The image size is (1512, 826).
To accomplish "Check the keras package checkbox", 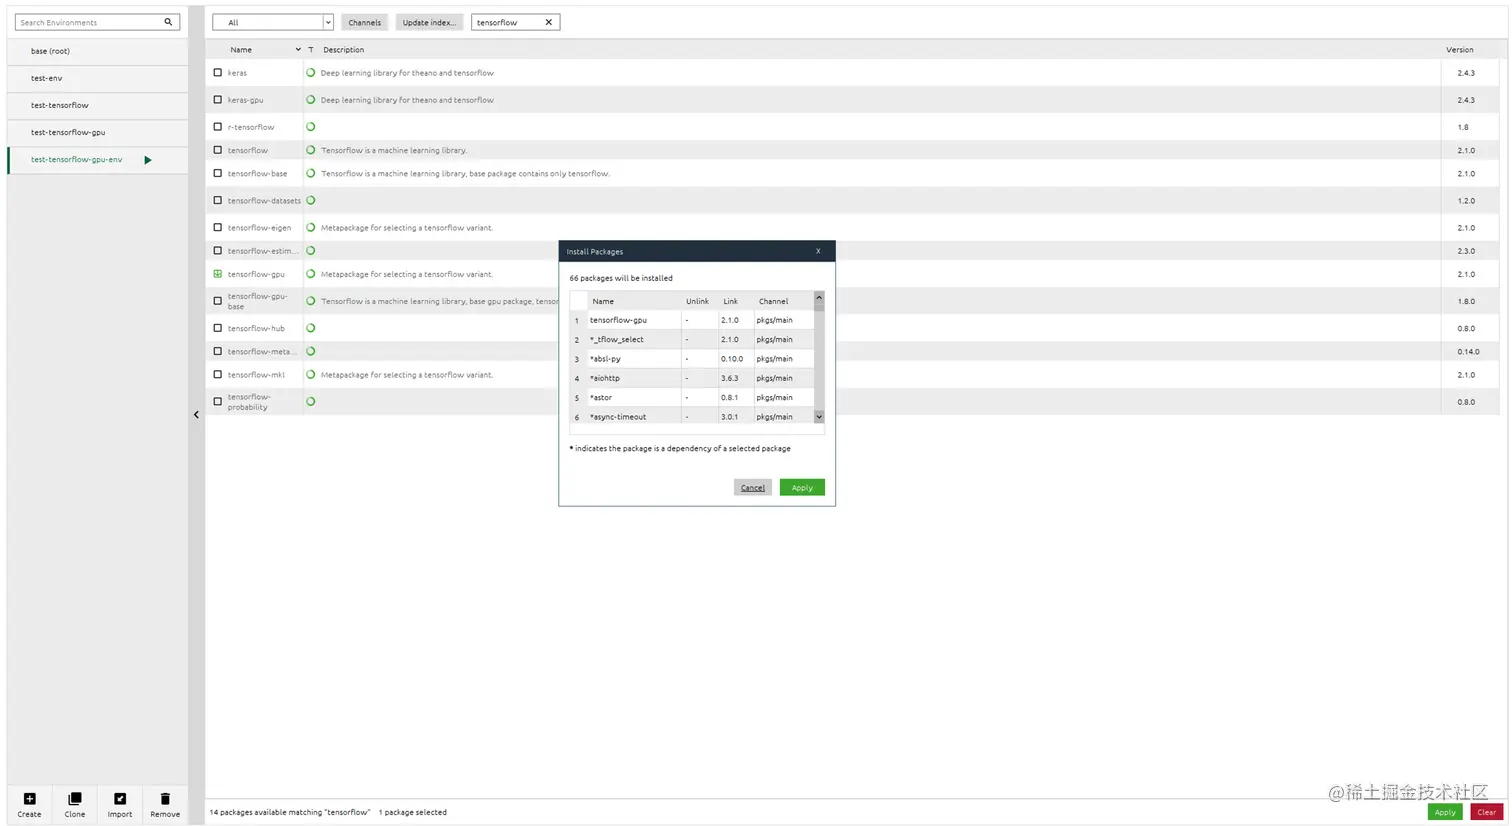I will (218, 73).
